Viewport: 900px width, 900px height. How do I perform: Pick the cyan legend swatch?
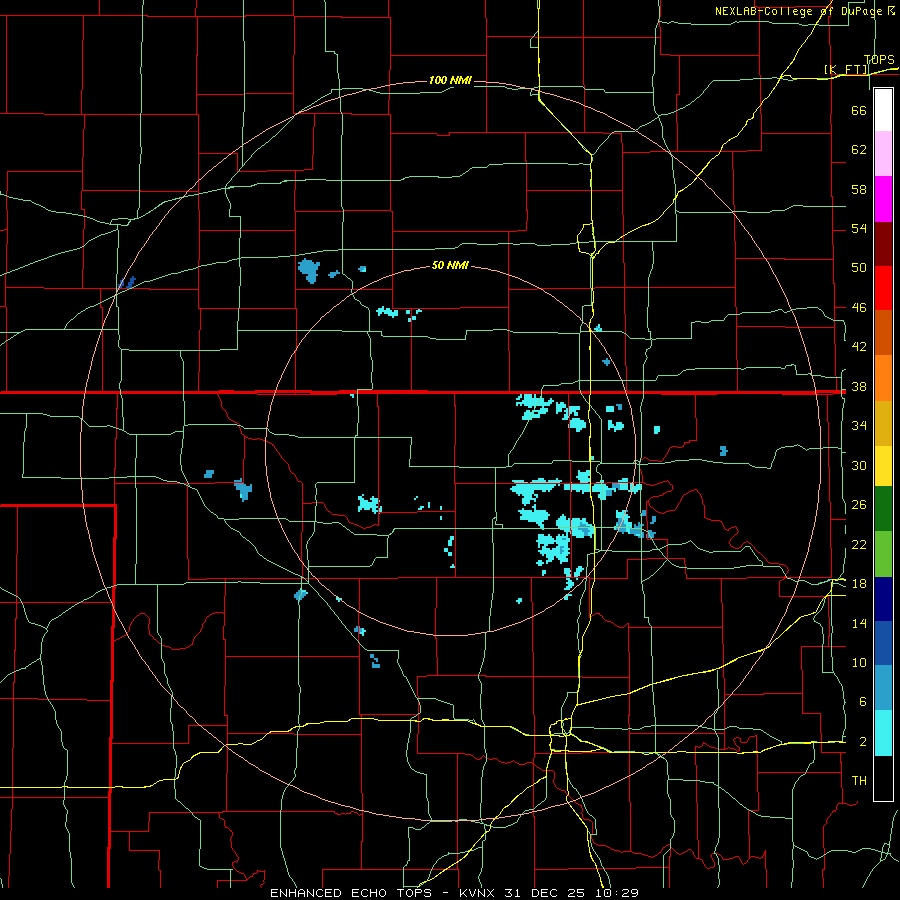coord(883,734)
